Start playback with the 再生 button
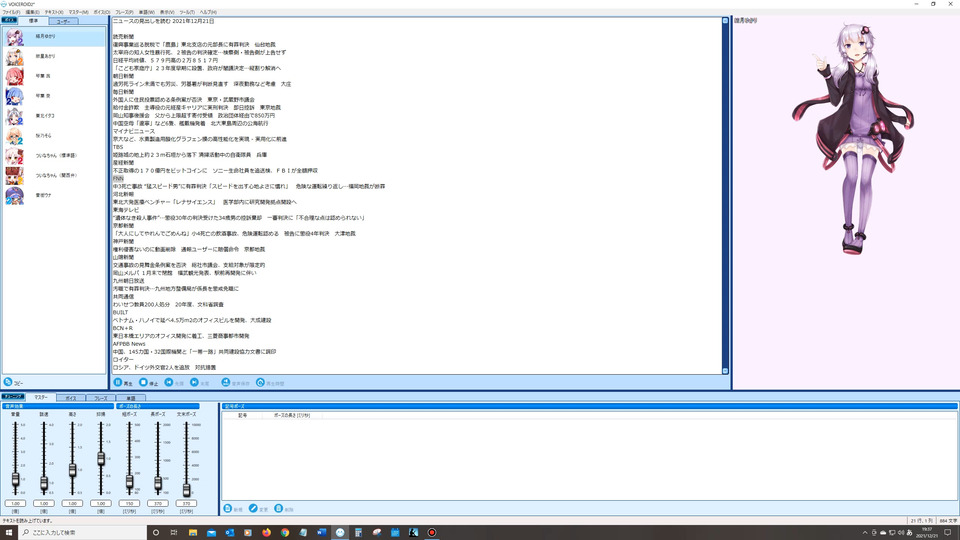This screenshot has height=540, width=960. [123, 383]
